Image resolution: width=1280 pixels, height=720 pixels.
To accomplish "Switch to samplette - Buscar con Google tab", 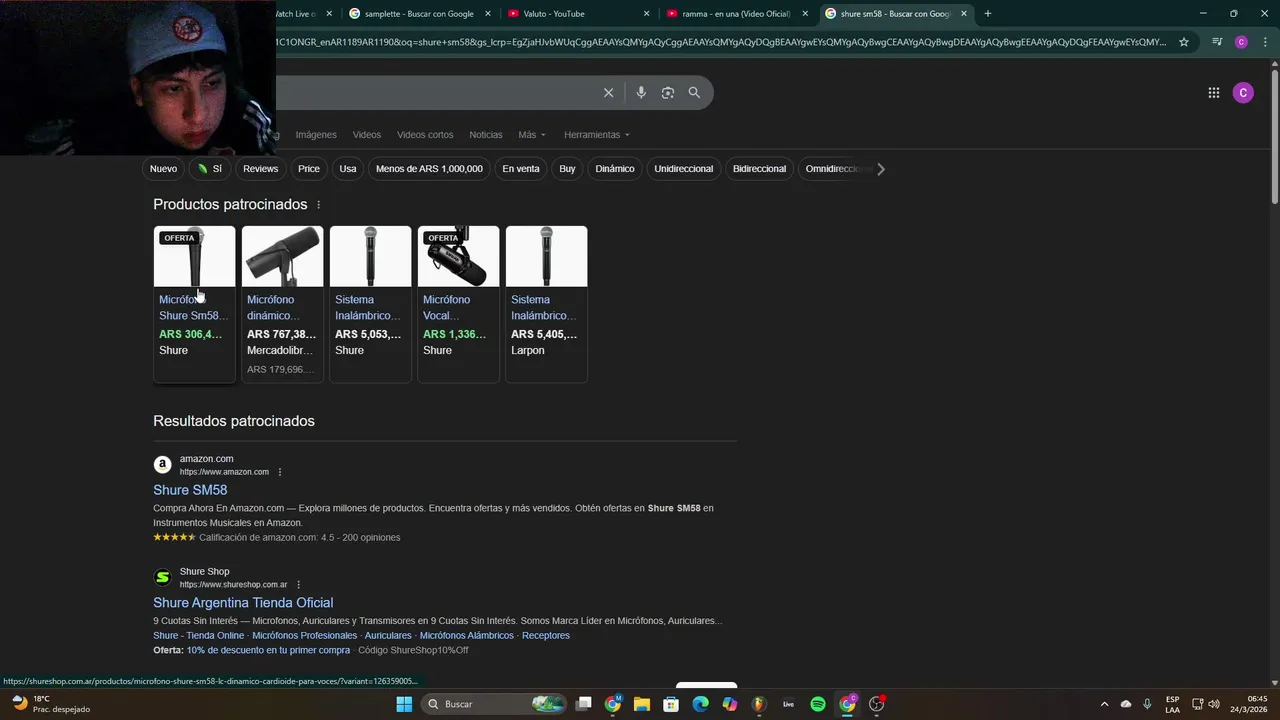I will pyautogui.click(x=419, y=14).
